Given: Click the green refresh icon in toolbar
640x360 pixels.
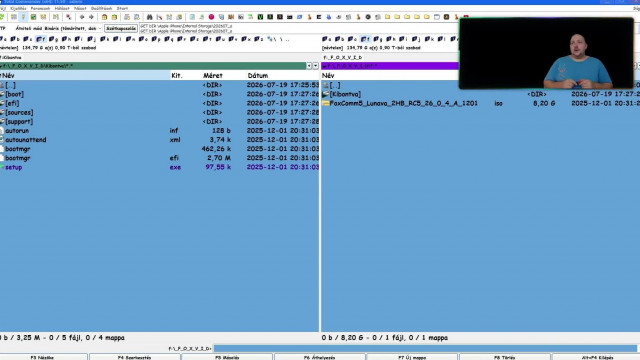Looking at the screenshot, I should point(2,17).
